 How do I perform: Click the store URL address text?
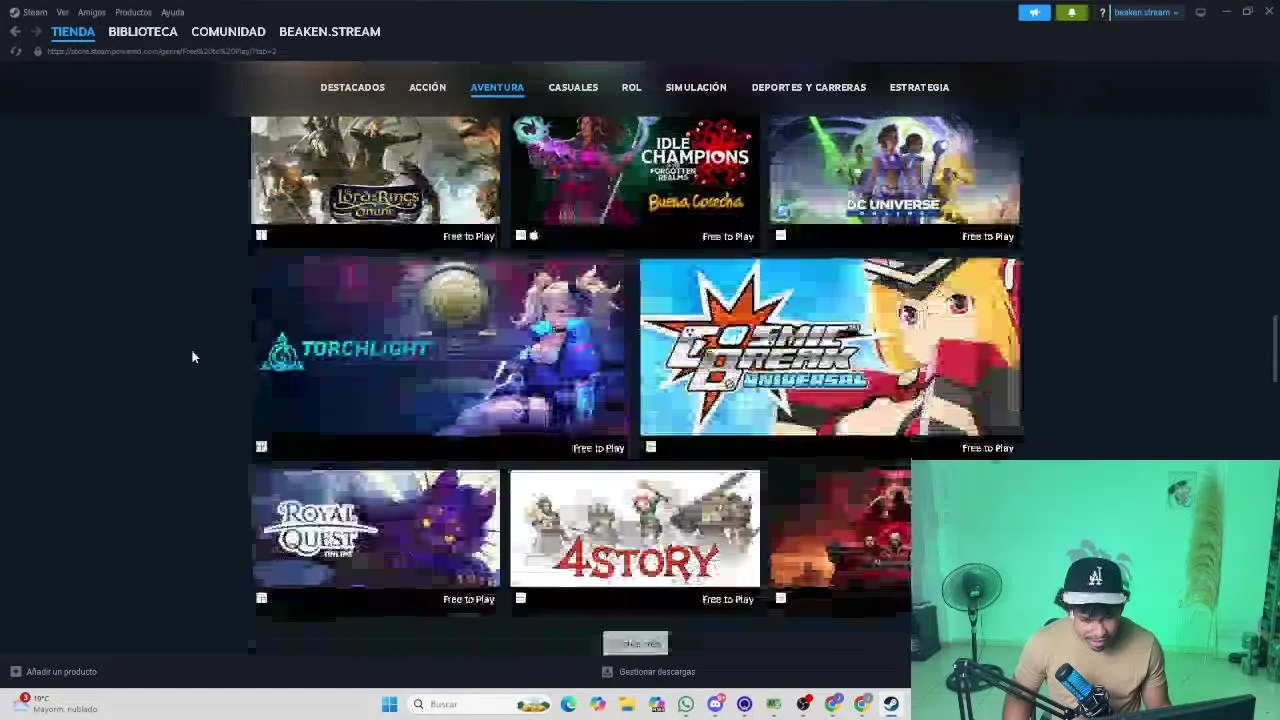(161, 51)
